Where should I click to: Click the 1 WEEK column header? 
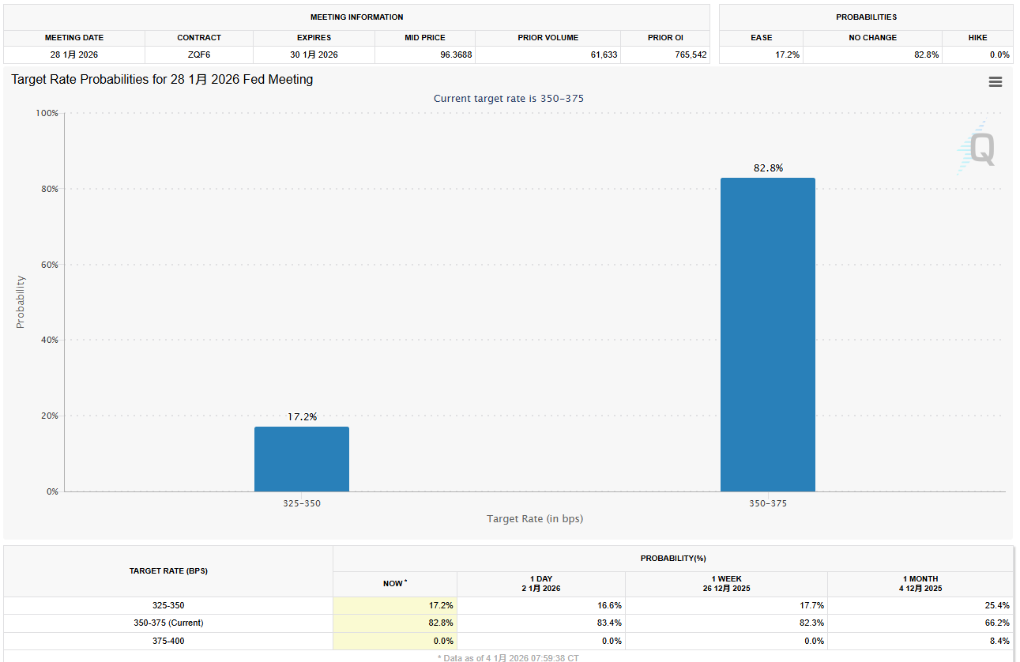click(x=726, y=583)
